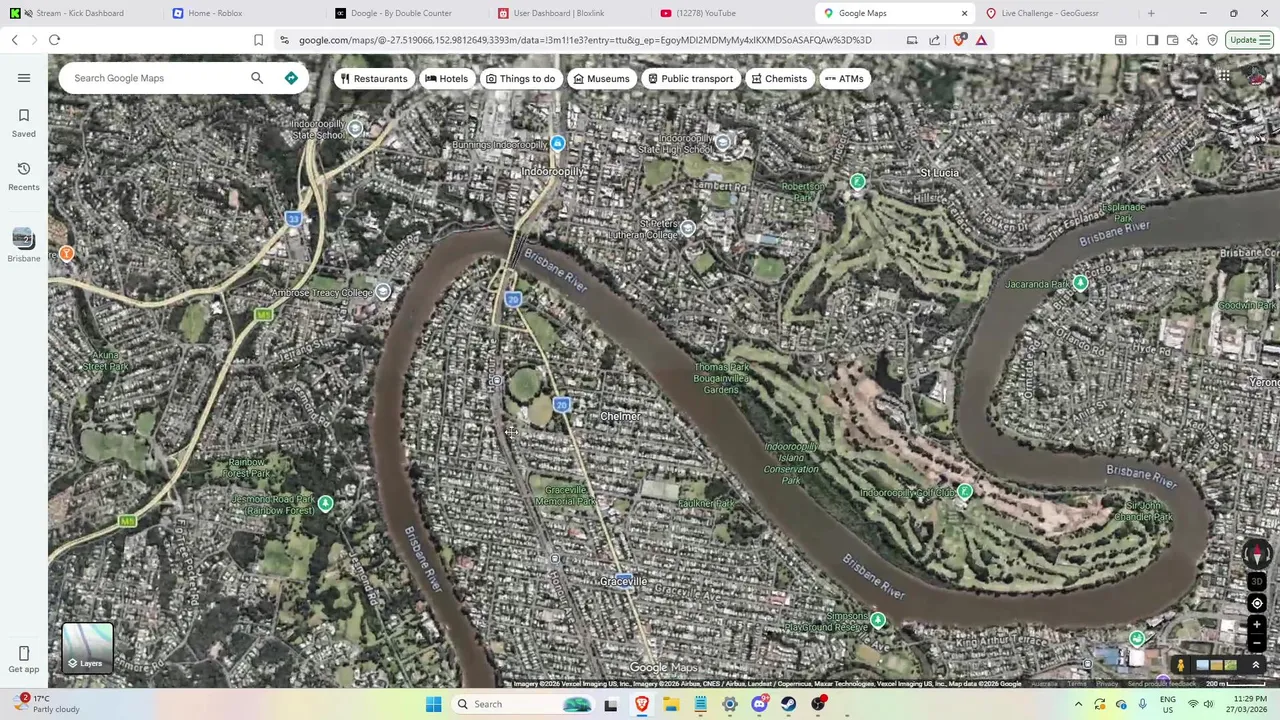
Task: Reset map compass to north
Action: 1257,553
